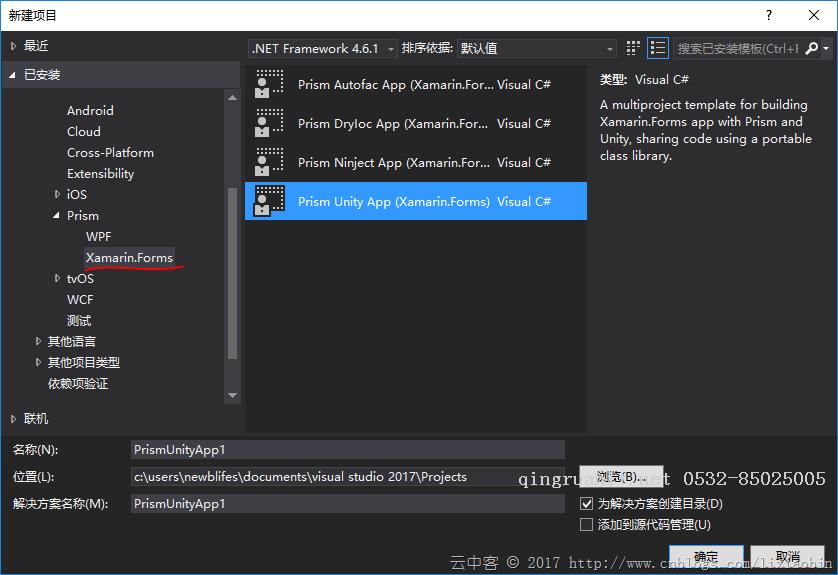Open the .NET Framework 4.6.1 dropdown
Viewport: 838px width, 575px height.
323,49
